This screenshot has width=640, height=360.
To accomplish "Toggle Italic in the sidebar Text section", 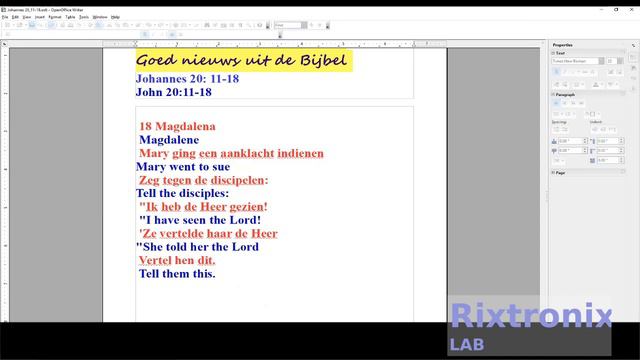I will 565,72.
